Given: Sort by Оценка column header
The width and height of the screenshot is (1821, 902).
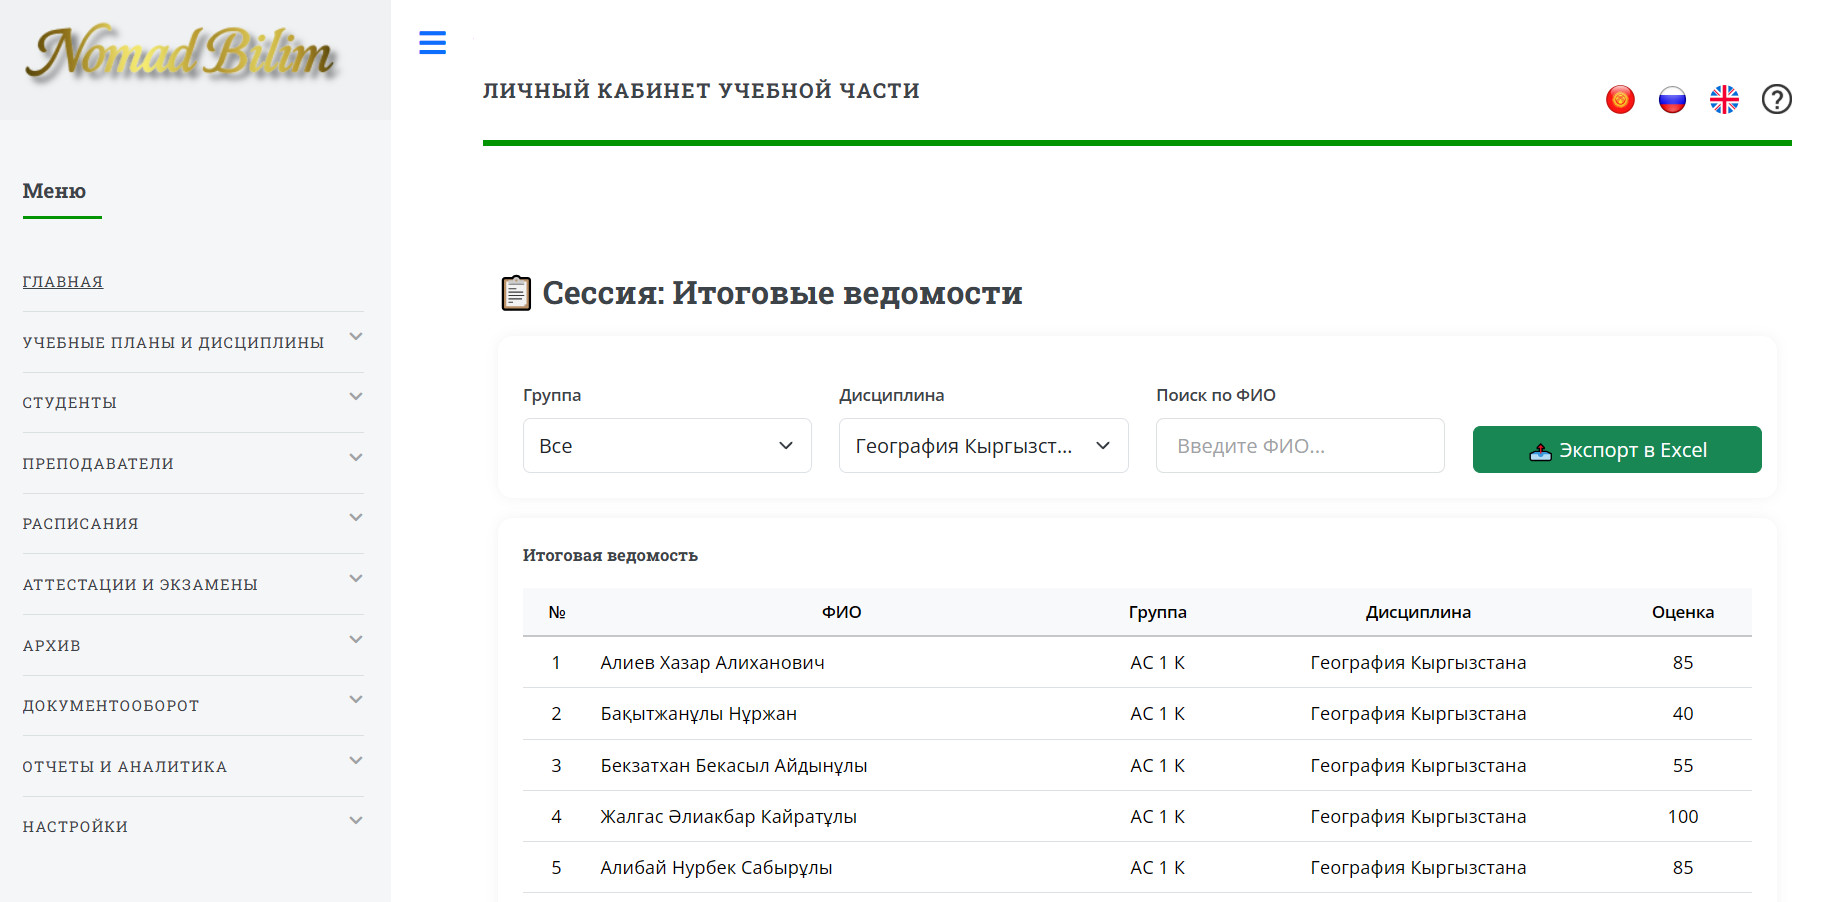Looking at the screenshot, I should pos(1682,612).
